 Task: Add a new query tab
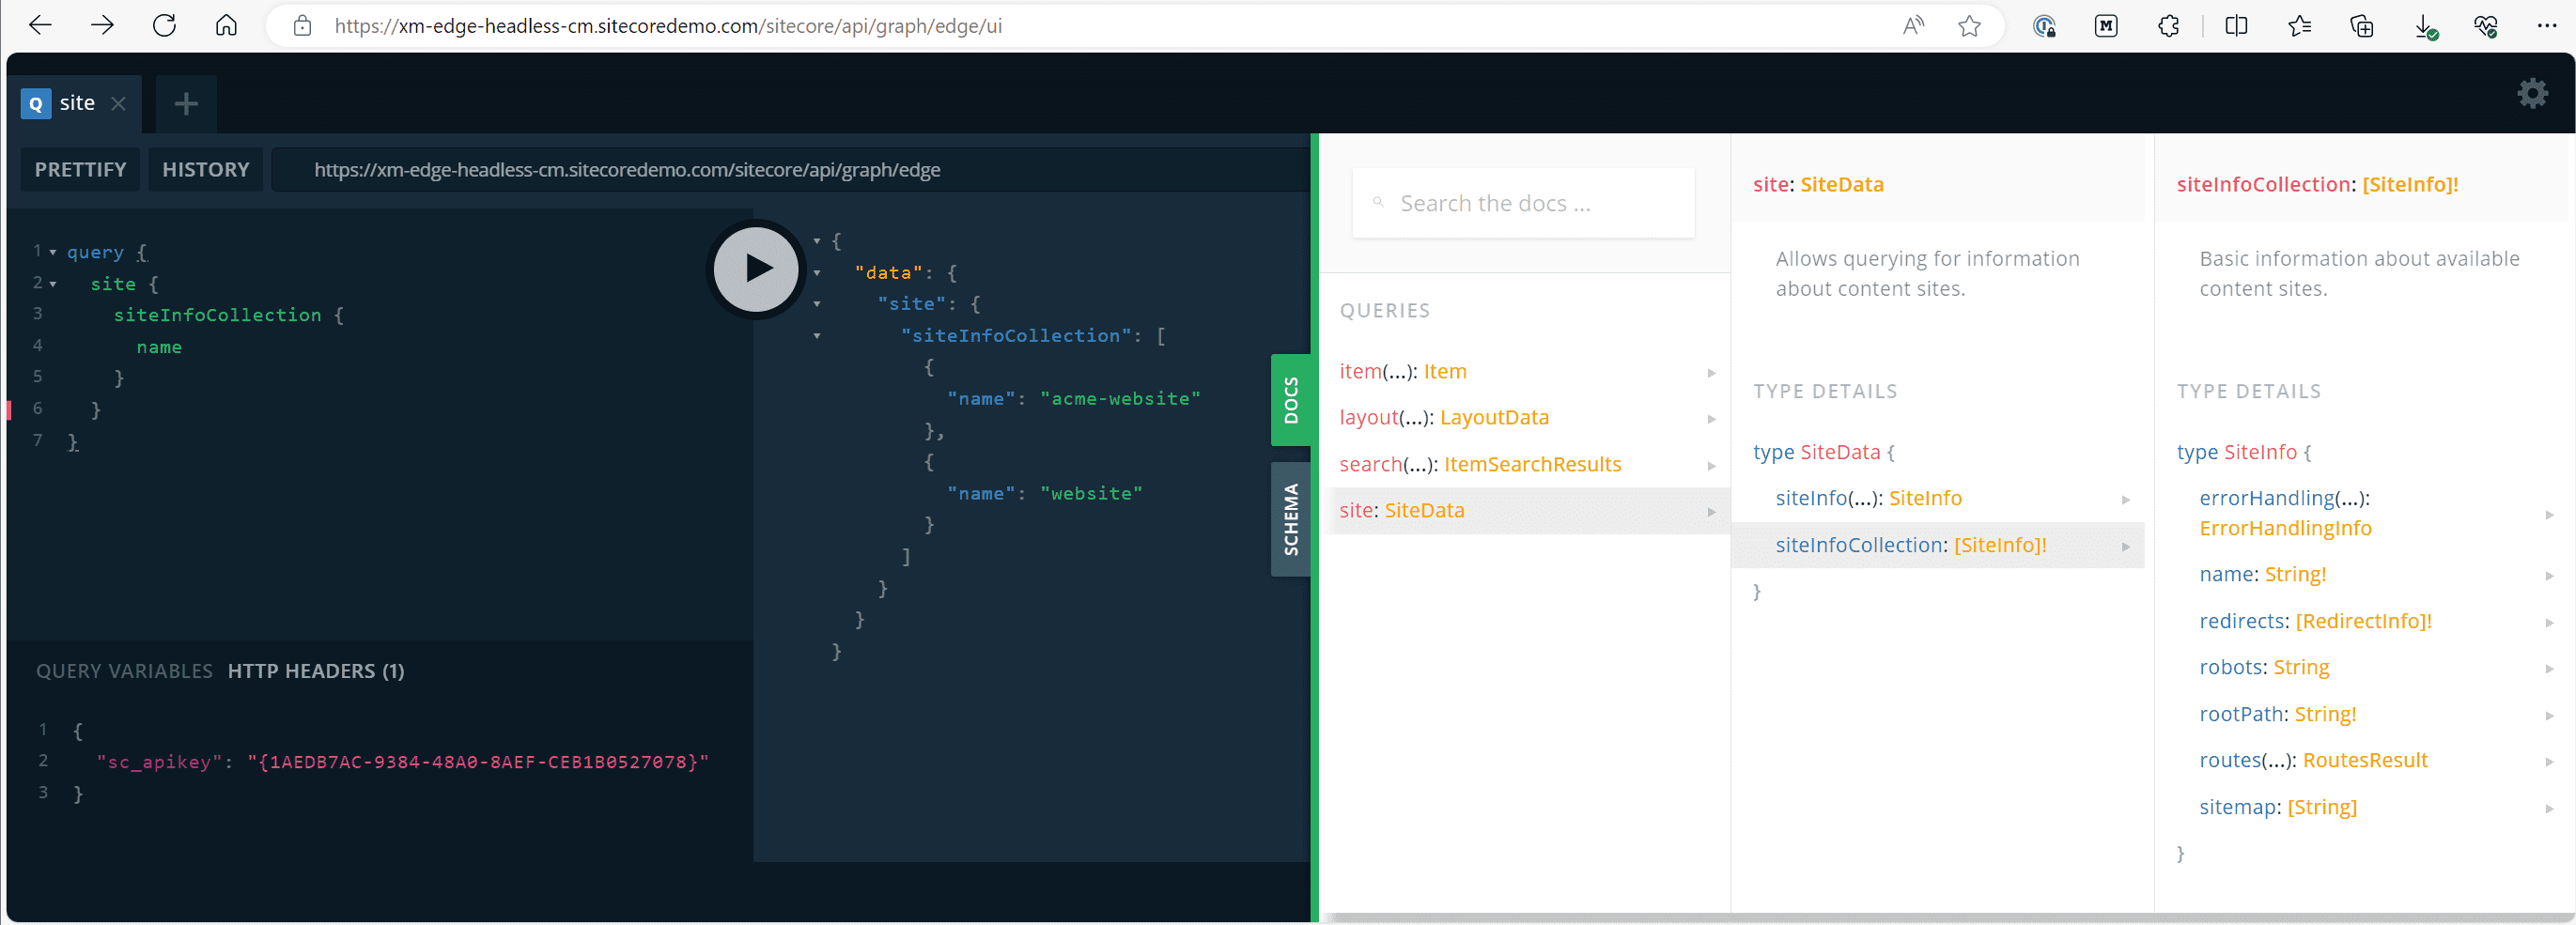(186, 104)
